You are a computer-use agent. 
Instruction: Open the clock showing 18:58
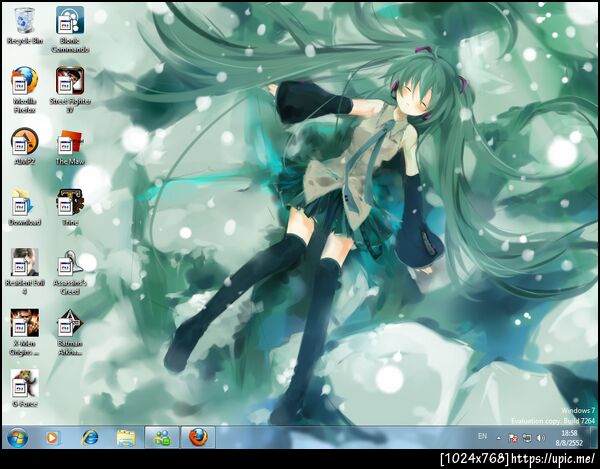pyautogui.click(x=569, y=438)
